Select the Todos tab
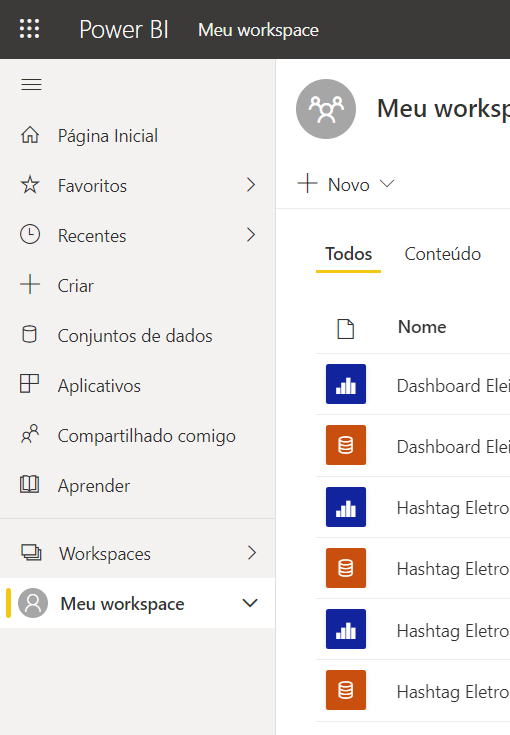510x735 pixels. point(348,254)
